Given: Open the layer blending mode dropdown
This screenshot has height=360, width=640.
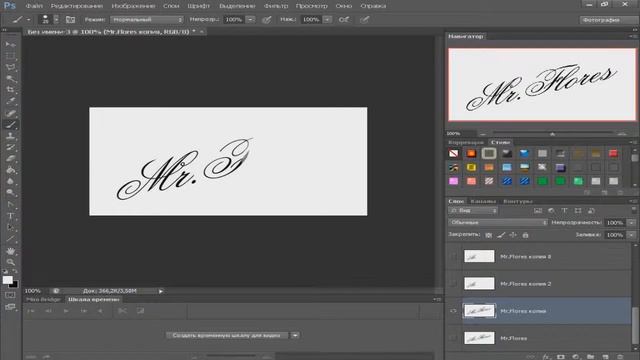Looking at the screenshot, I should coord(498,222).
